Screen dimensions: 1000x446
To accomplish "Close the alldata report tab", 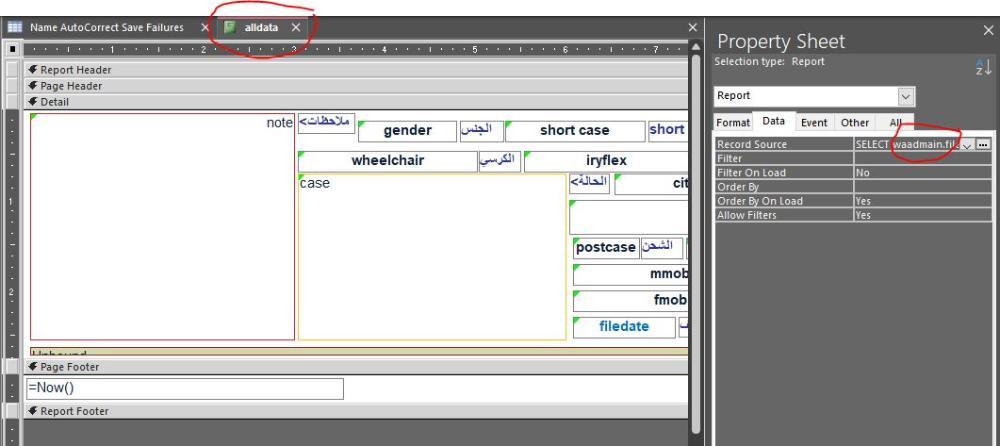I will tap(295, 27).
